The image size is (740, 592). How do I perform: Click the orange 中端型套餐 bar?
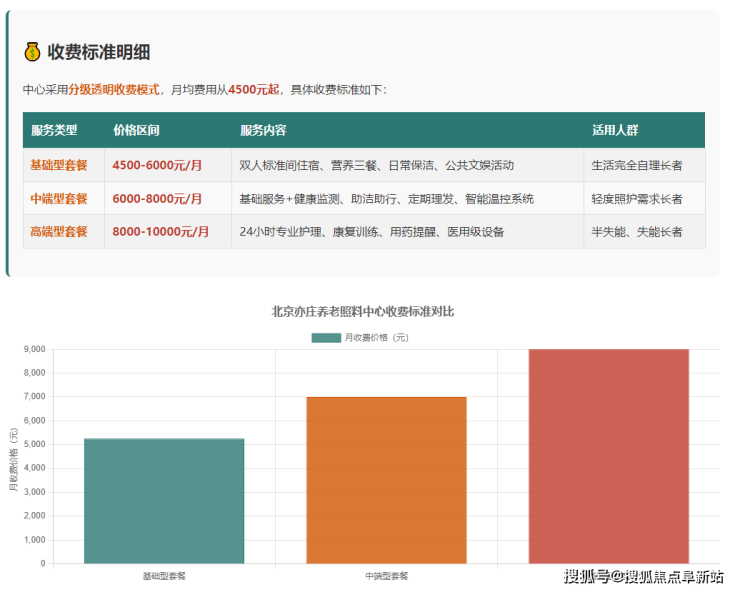pos(386,480)
